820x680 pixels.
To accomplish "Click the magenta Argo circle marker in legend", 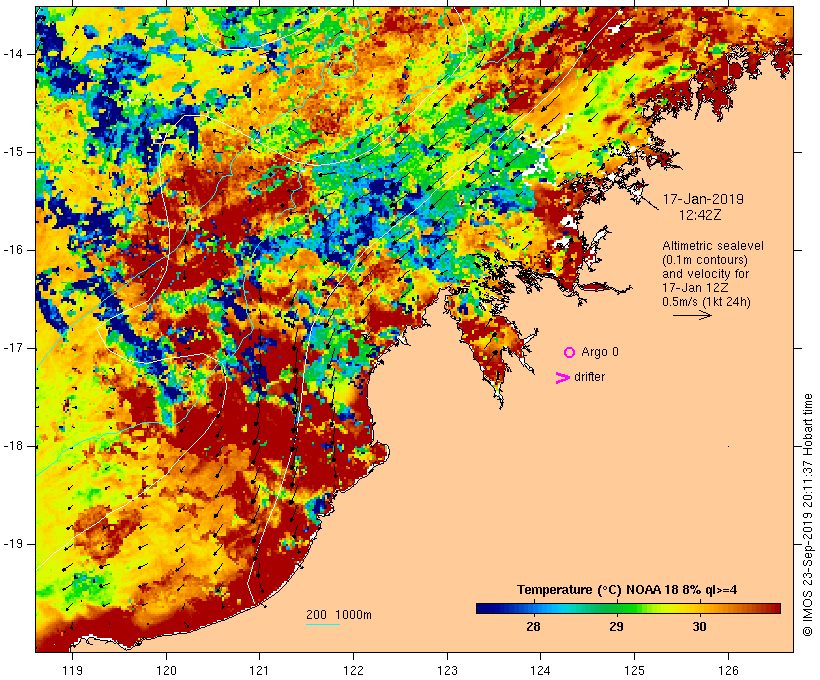I will 570,353.
